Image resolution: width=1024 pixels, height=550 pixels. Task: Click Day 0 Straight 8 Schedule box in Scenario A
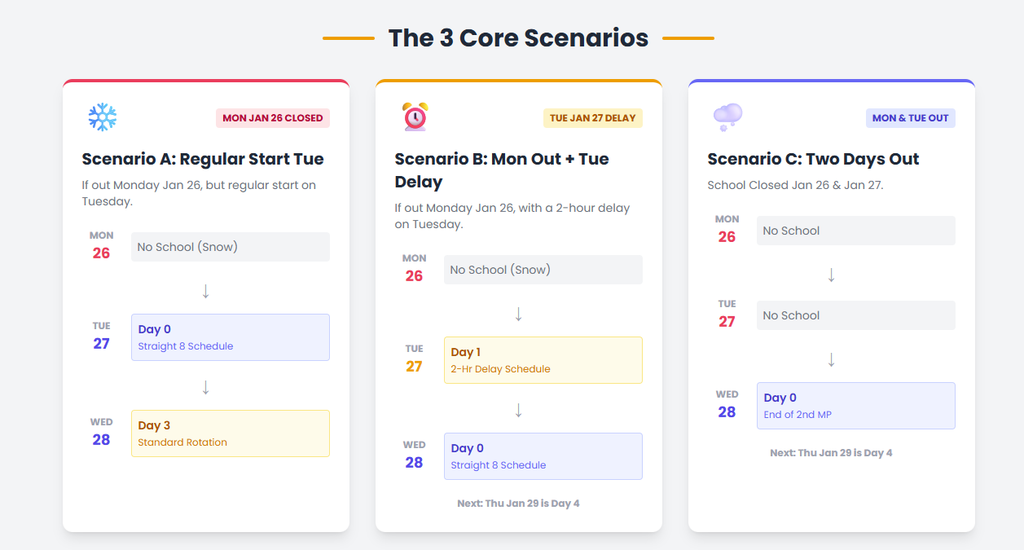pyautogui.click(x=230, y=337)
